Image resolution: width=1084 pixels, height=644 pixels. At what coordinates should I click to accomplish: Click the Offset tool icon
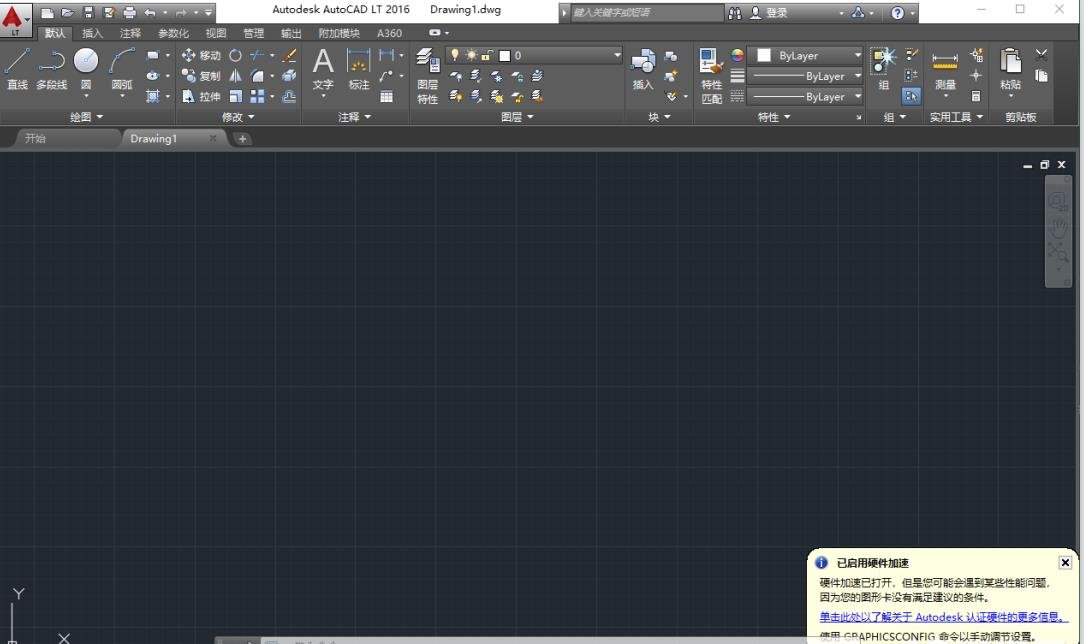click(x=289, y=97)
